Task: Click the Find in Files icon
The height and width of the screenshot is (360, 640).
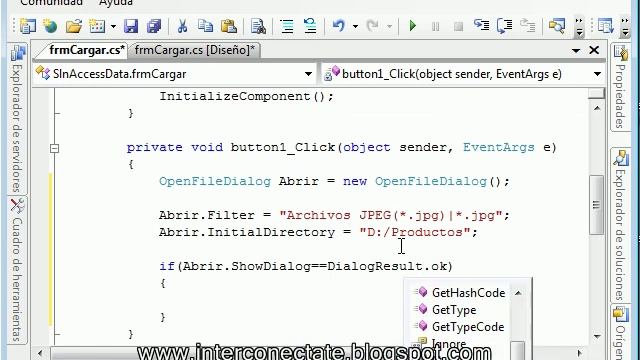Action: pyautogui.click(x=258, y=26)
